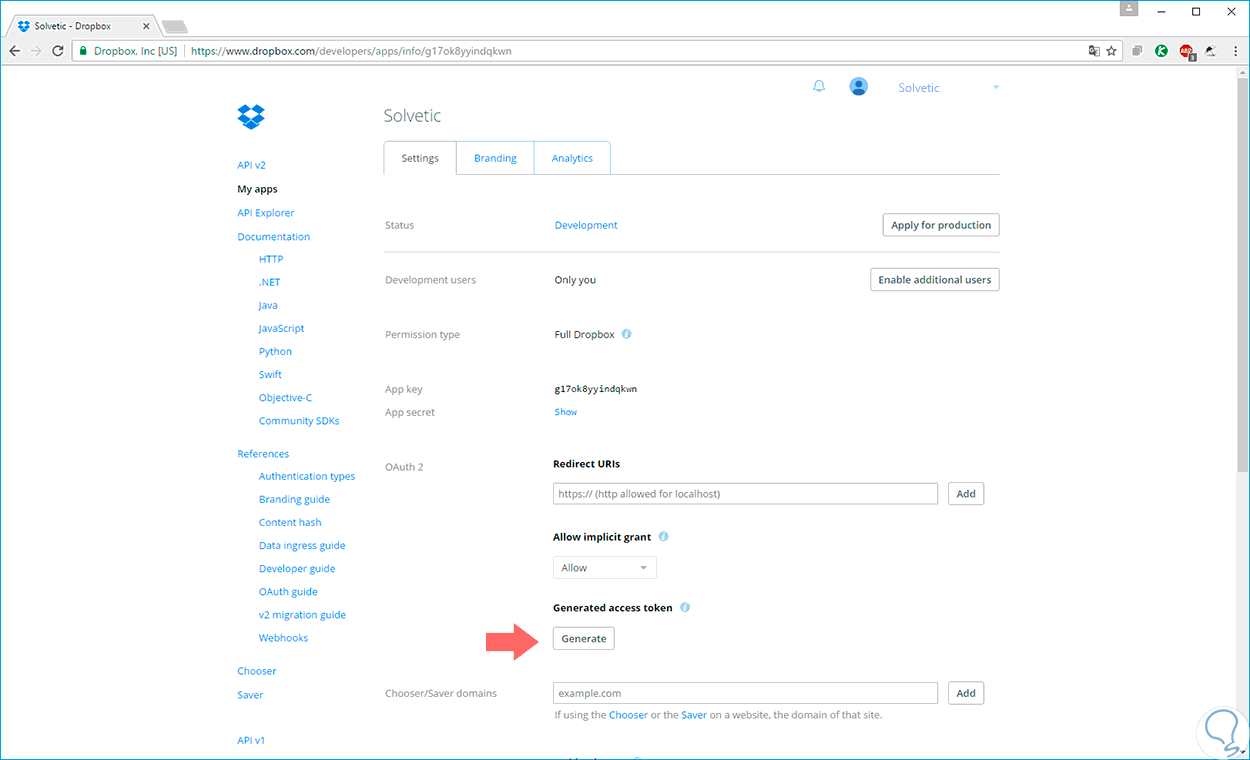Image resolution: width=1250 pixels, height=760 pixels.
Task: Click the green K extension icon
Action: coord(1161,51)
